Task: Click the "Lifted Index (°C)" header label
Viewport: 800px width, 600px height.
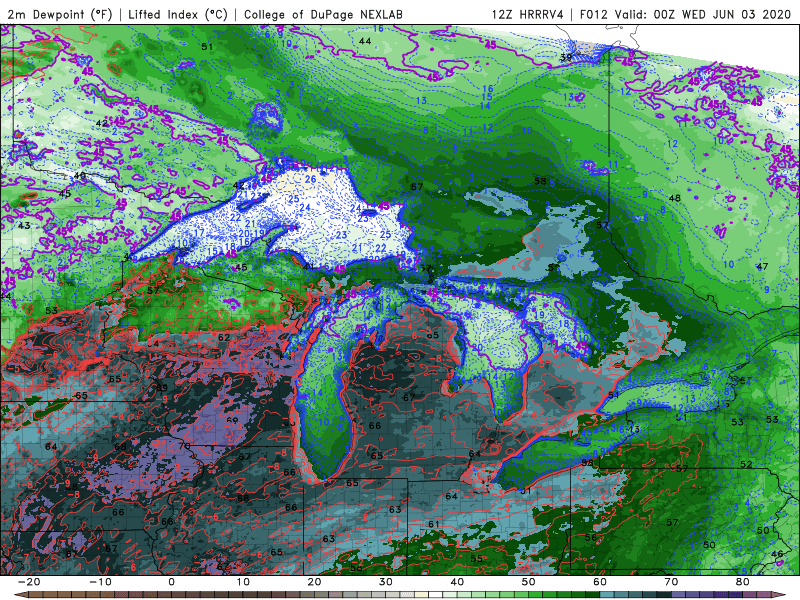Action: tap(178, 14)
